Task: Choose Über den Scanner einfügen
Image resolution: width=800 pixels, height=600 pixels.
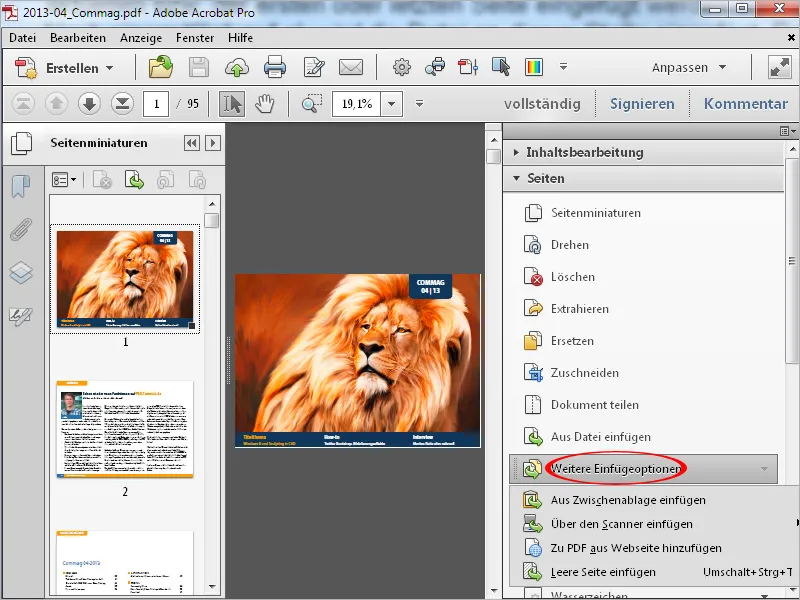Action: click(654, 524)
